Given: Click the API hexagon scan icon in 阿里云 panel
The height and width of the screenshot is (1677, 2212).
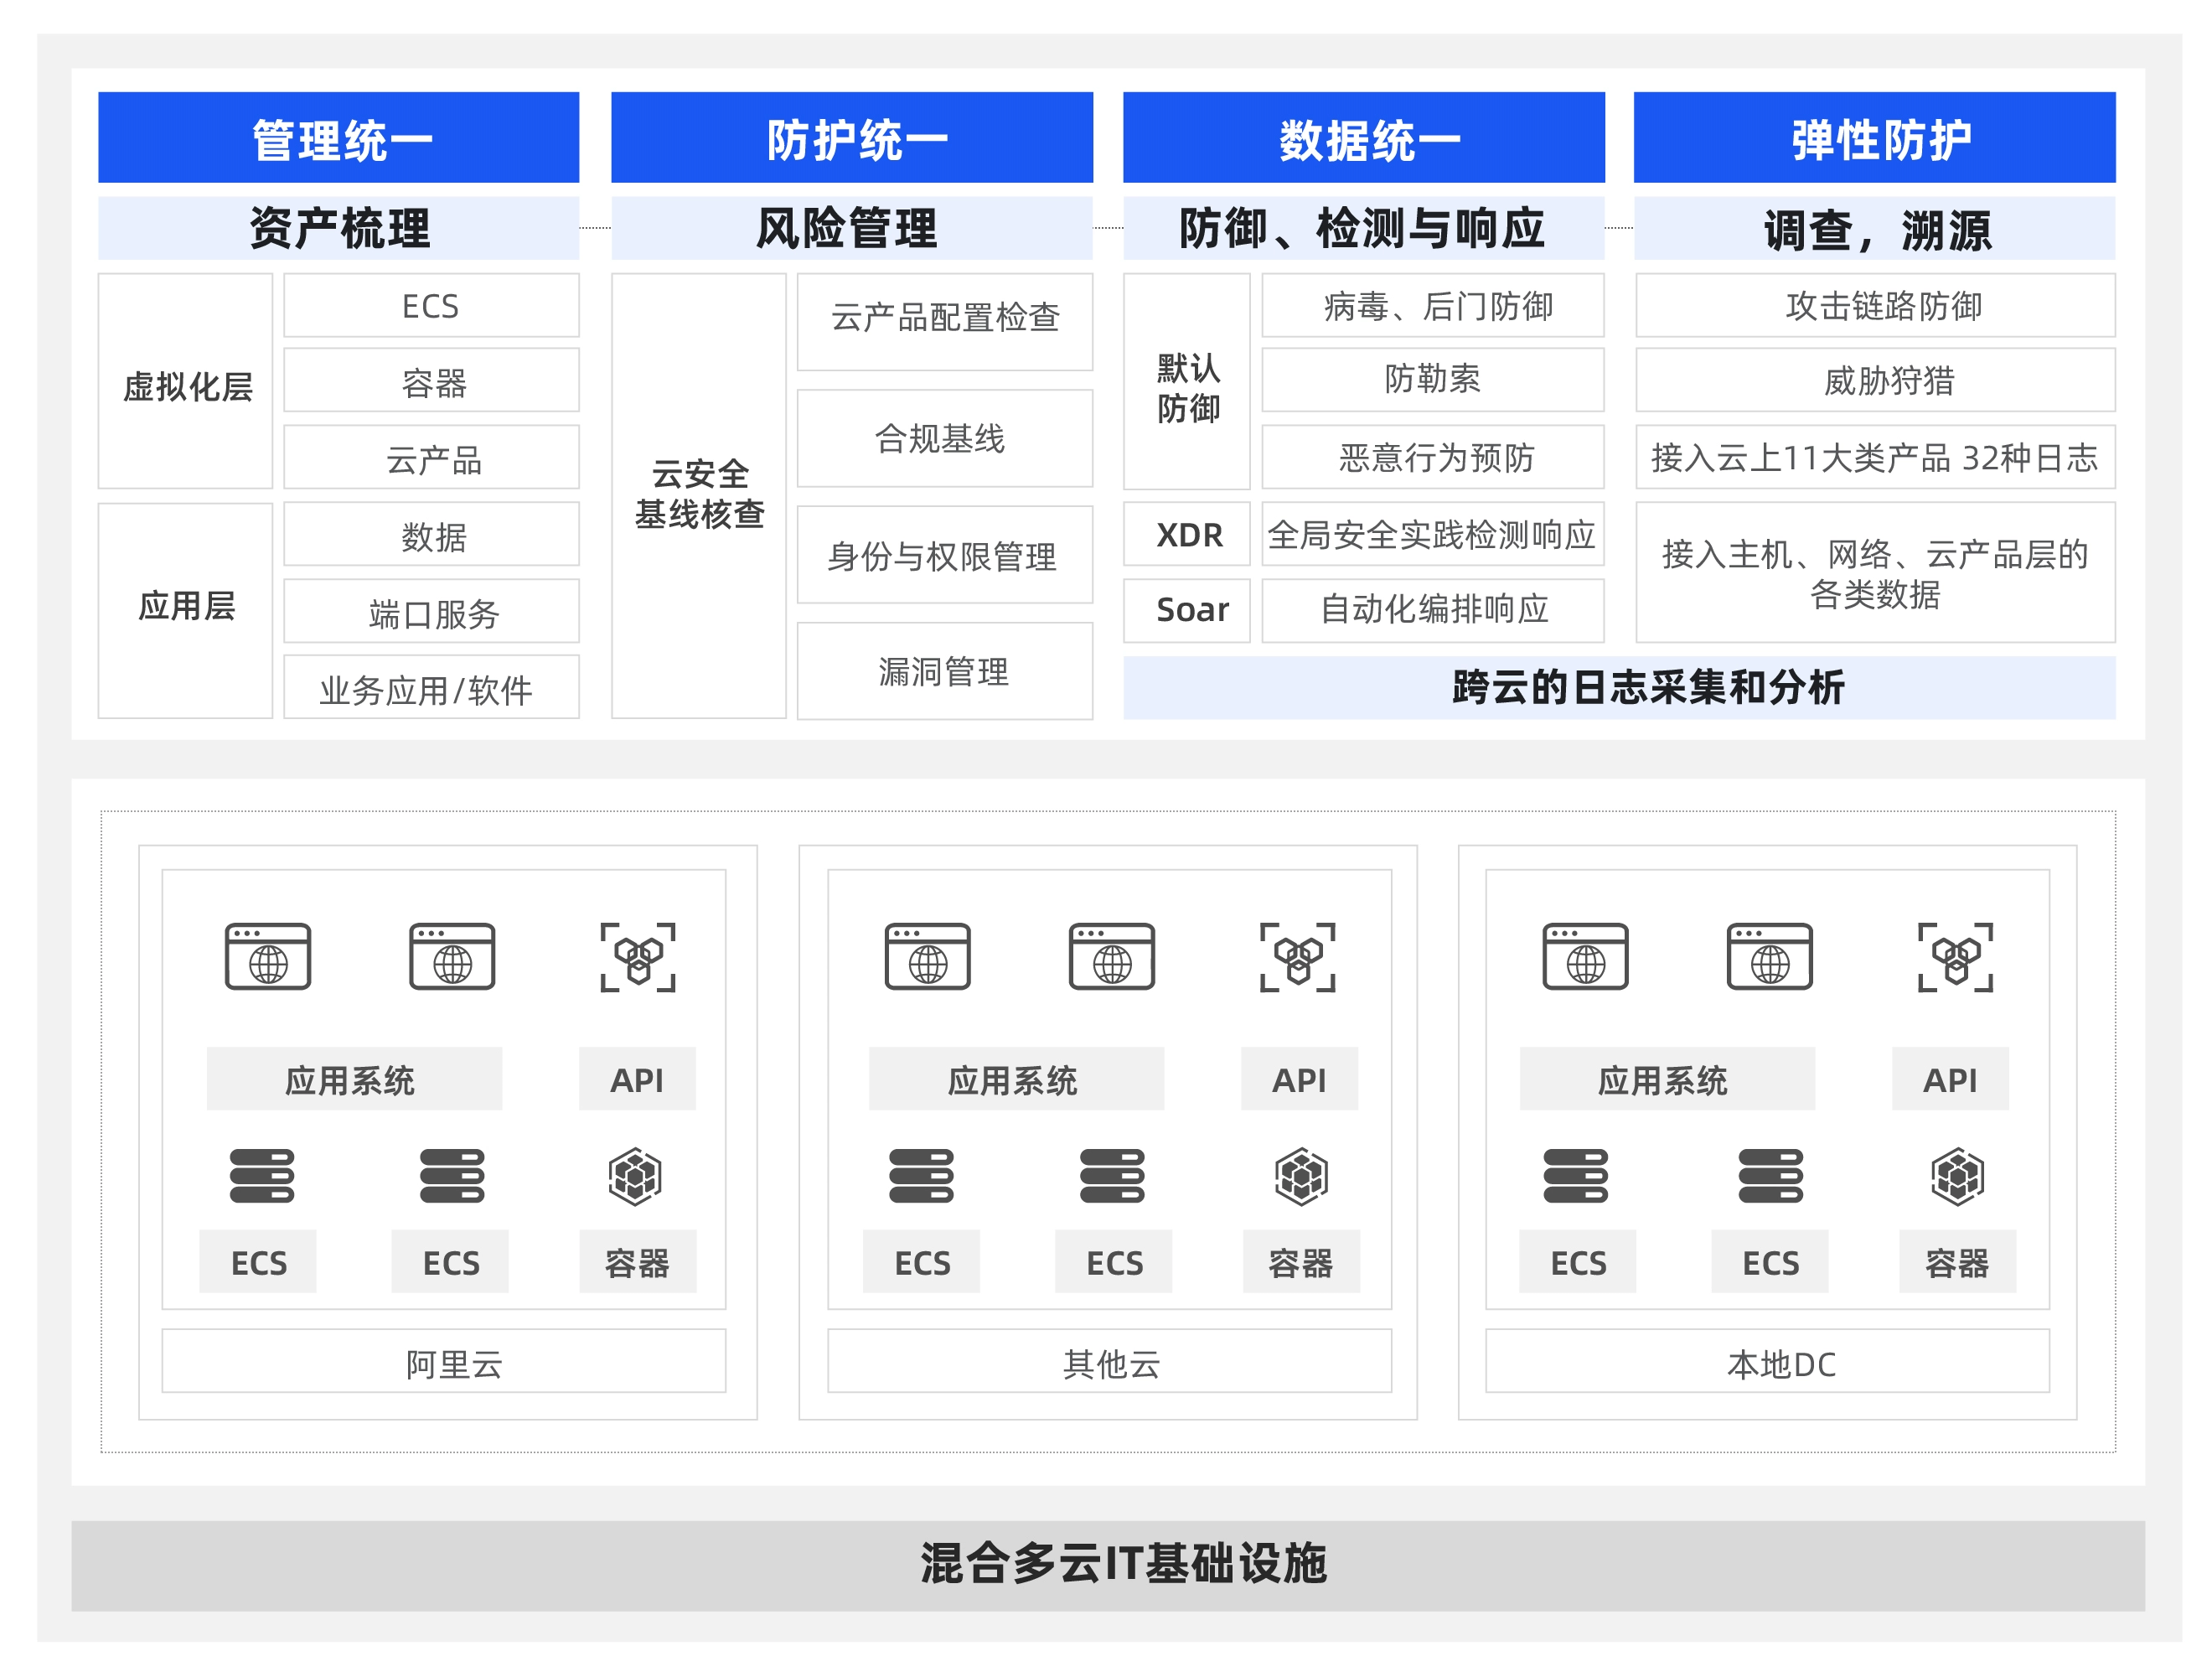Looking at the screenshot, I should [x=638, y=958].
